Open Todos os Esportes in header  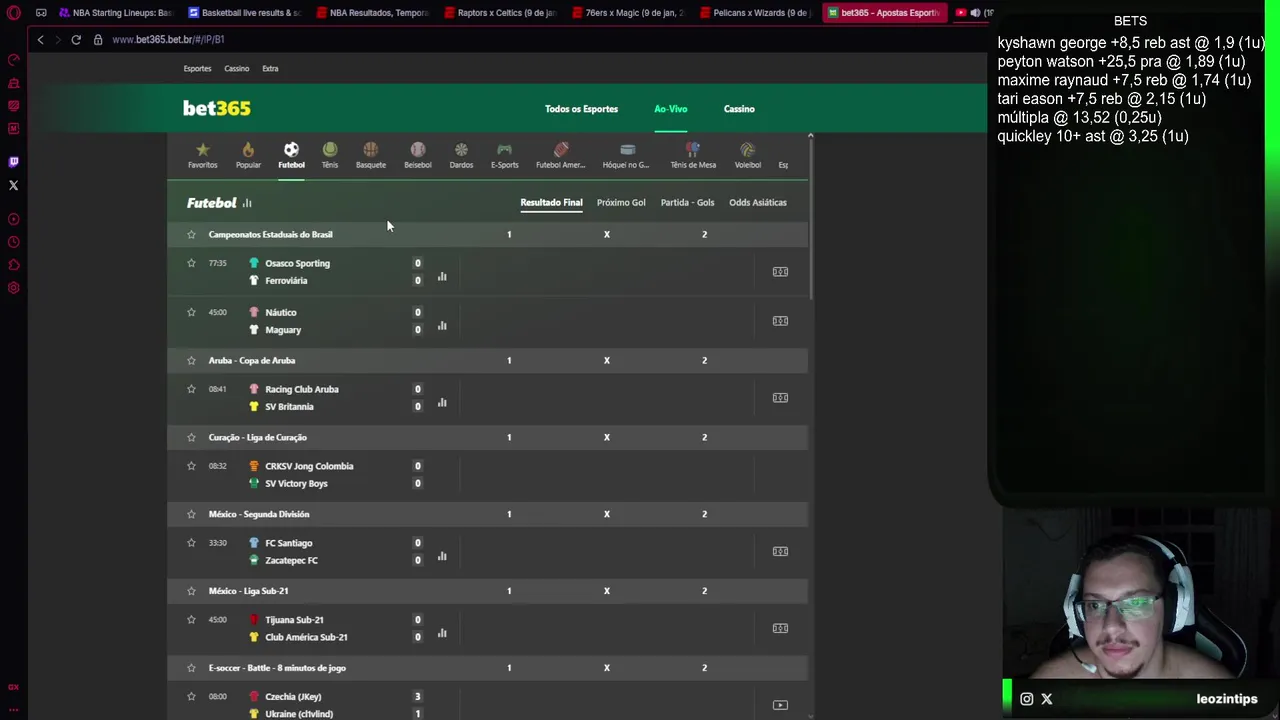point(581,109)
